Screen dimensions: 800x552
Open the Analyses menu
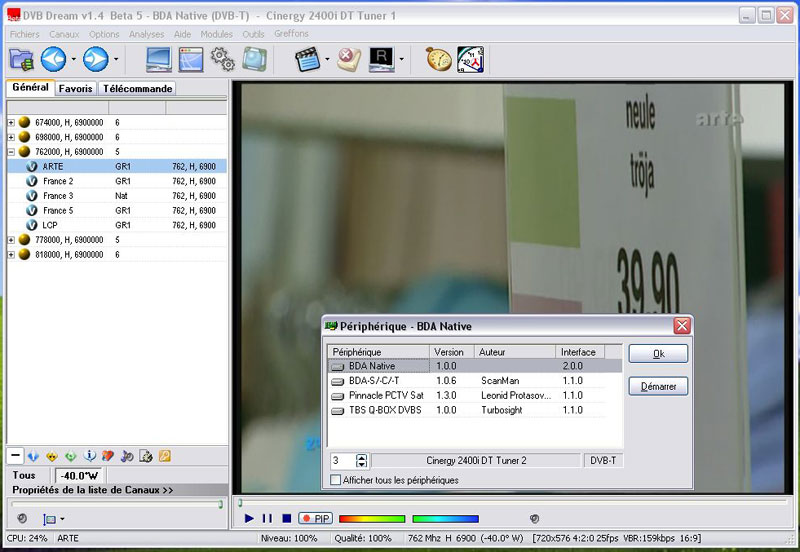(146, 34)
